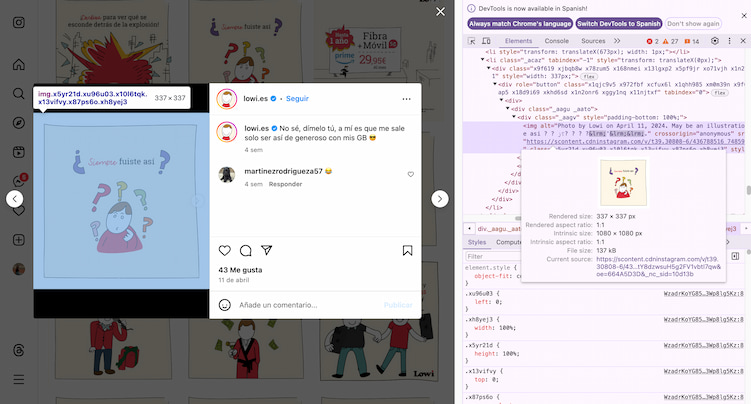Open stylesheet link beside .xh8yej3 rule

click(703, 319)
